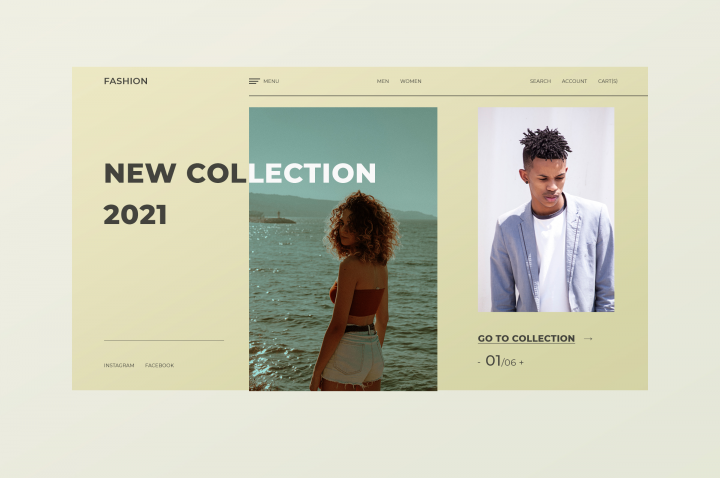Viewport: 720px width, 478px height.
Task: Open the WOMEN category
Action: pos(411,81)
